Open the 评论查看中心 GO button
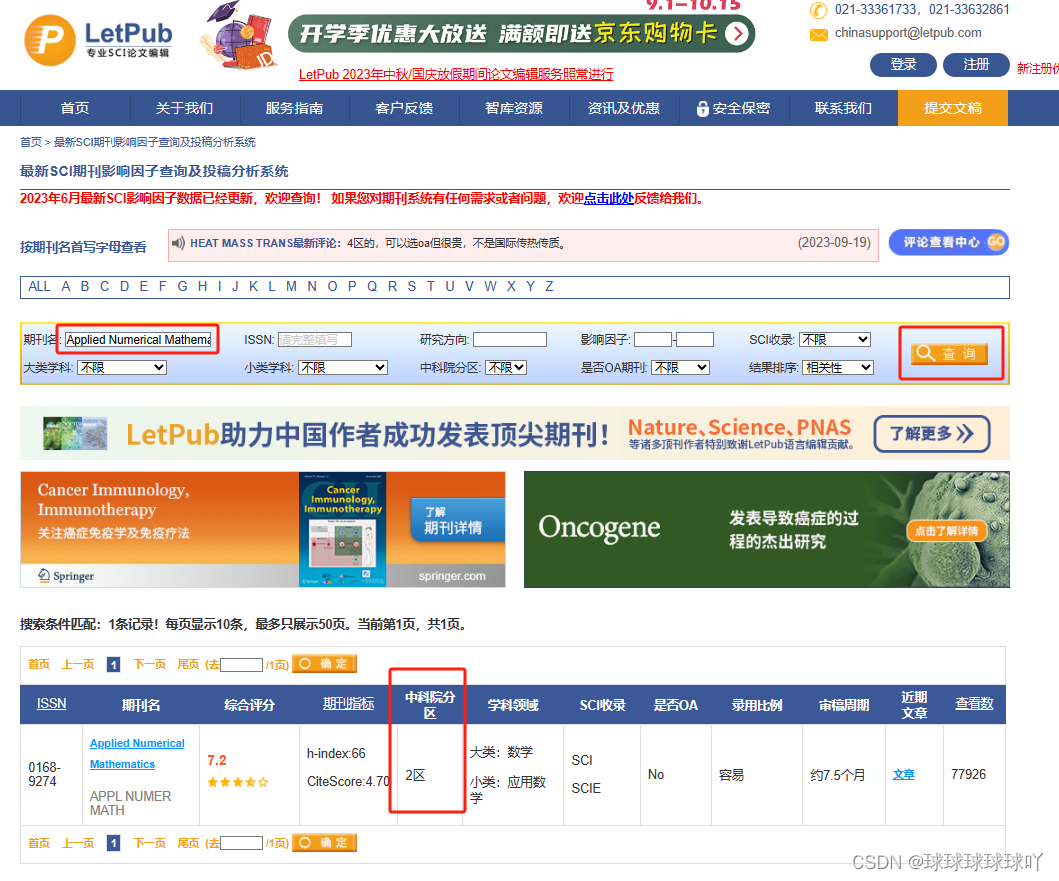Viewport: 1059px width, 881px height. pyautogui.click(x=948, y=242)
